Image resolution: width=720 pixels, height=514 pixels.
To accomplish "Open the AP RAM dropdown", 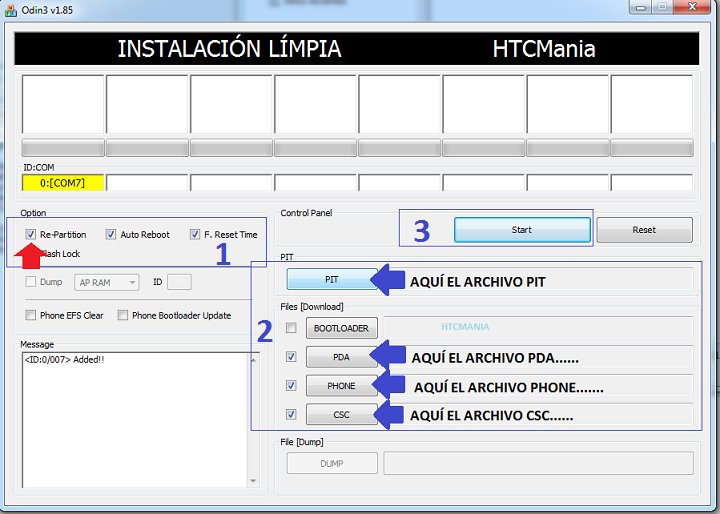I will click(x=107, y=282).
